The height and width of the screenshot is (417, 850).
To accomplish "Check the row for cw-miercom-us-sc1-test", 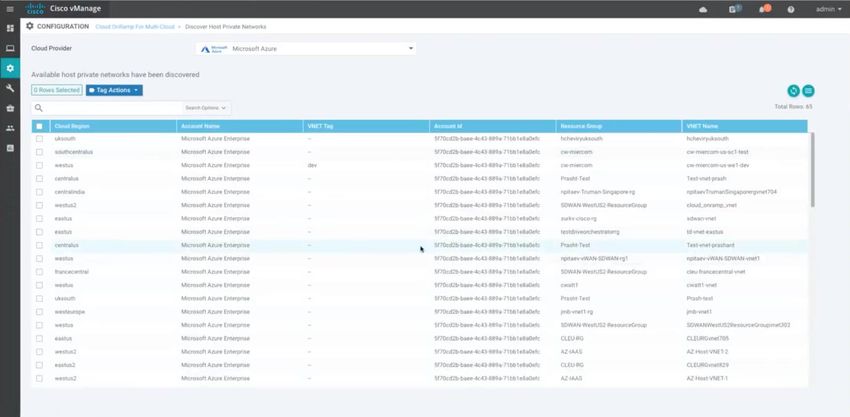I will (39, 152).
